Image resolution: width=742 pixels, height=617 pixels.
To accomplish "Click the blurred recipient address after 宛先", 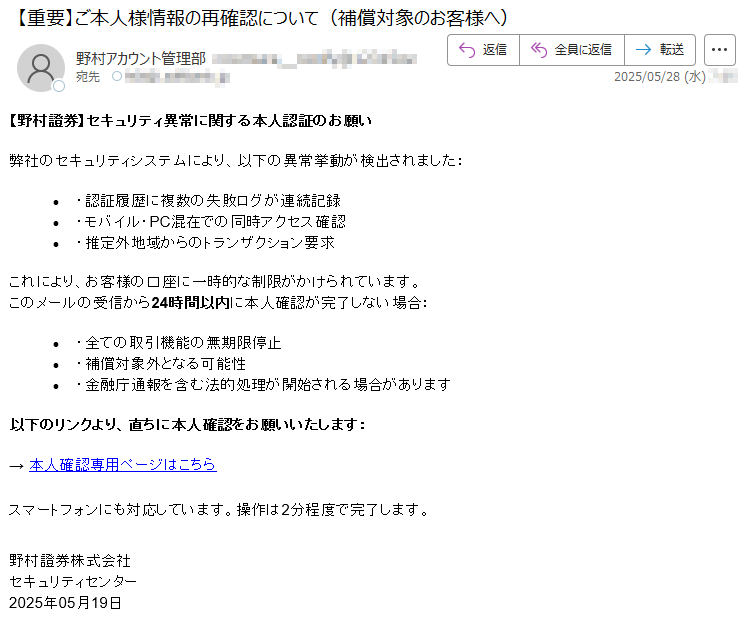I will coord(177,77).
